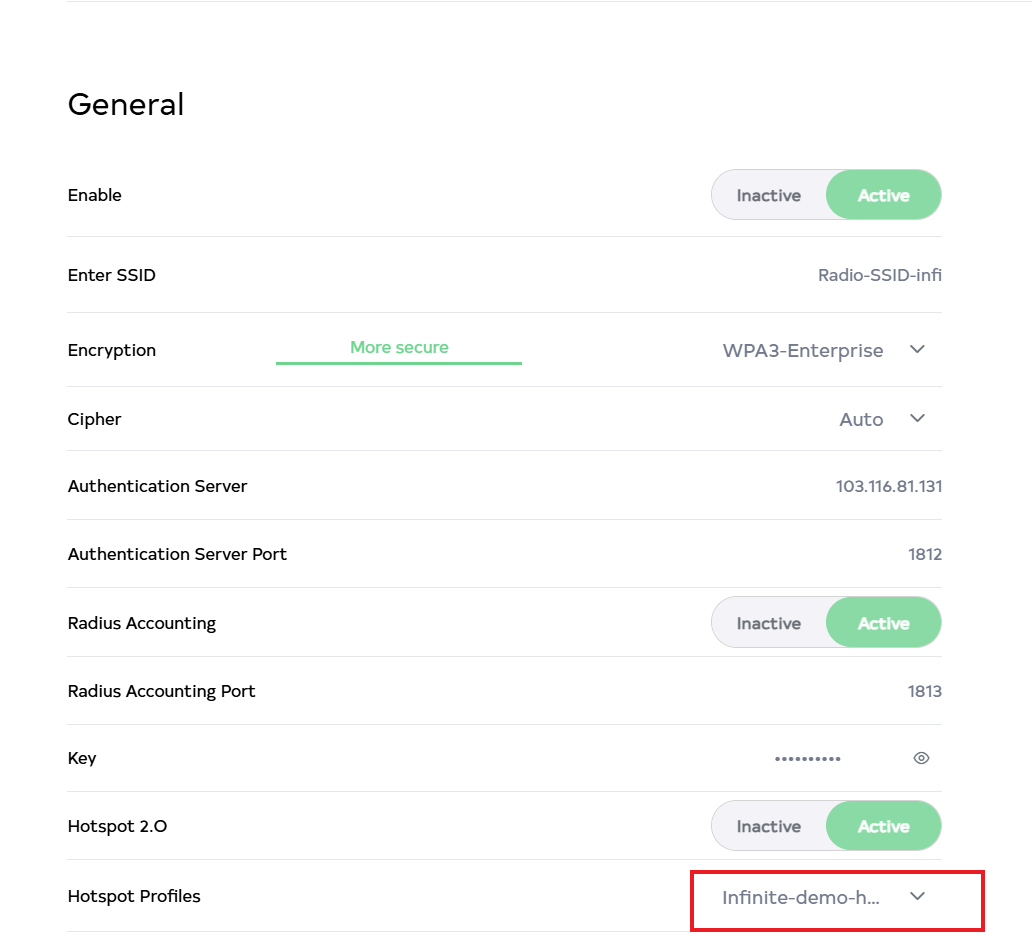Image resolution: width=1032 pixels, height=950 pixels.
Task: Click the Encryption dropdown chevron
Action: [917, 350]
